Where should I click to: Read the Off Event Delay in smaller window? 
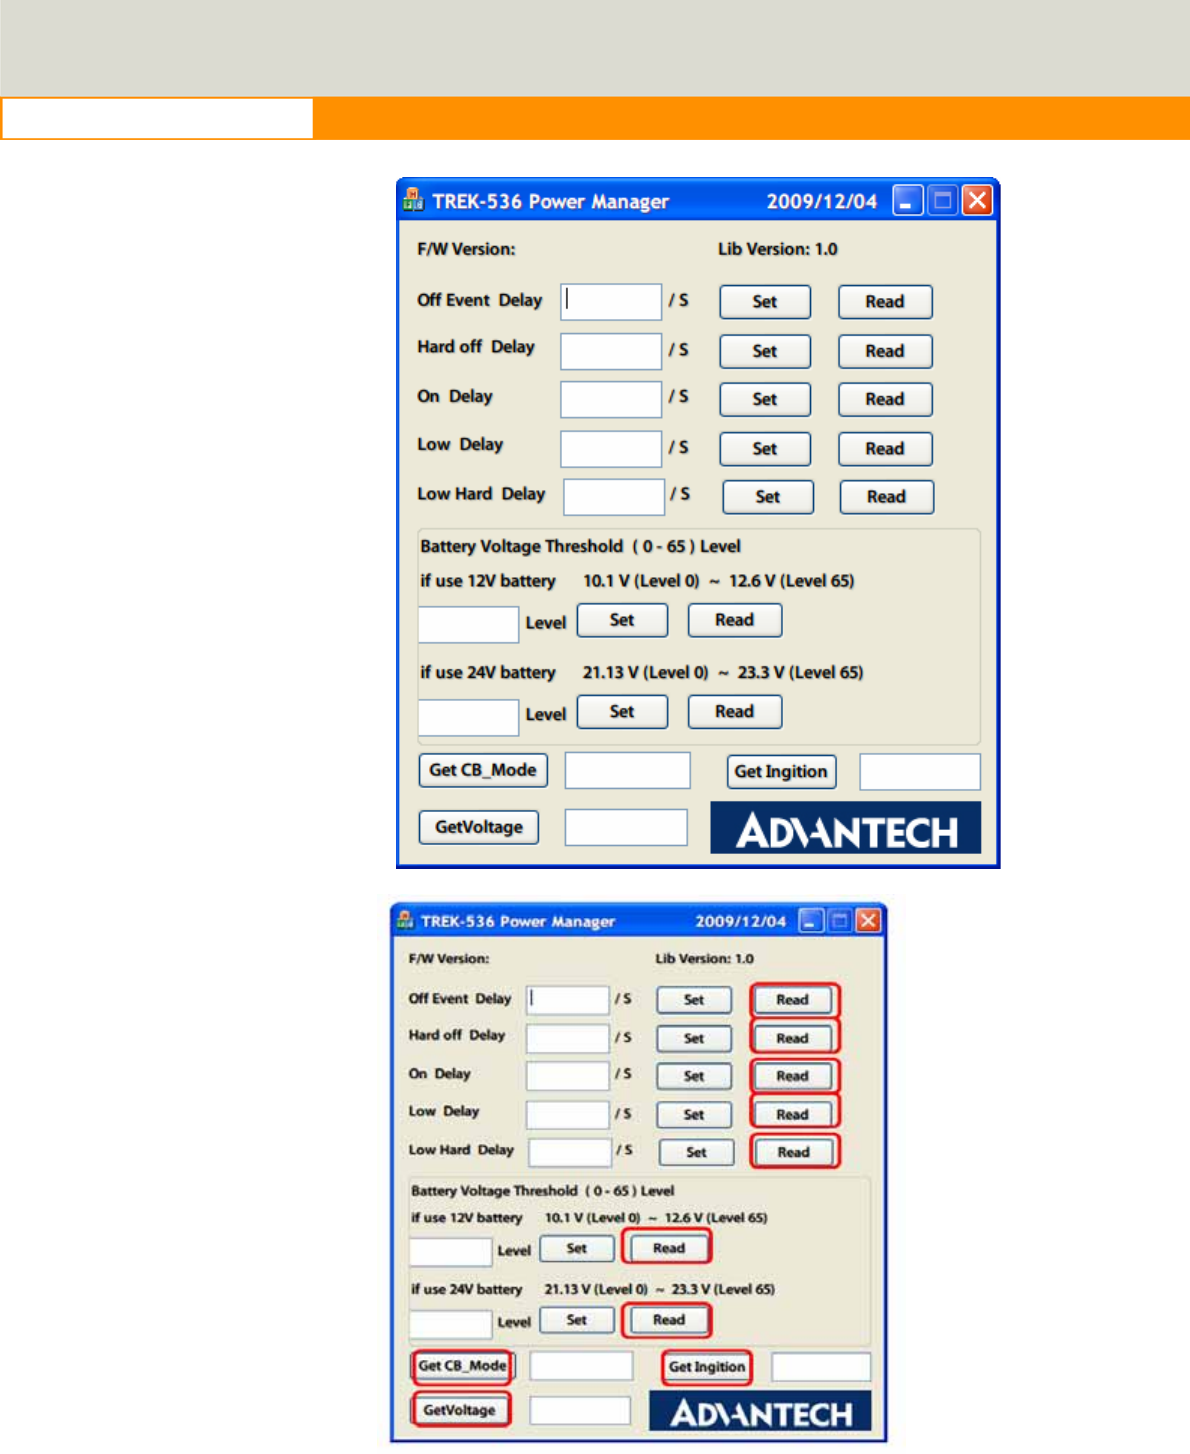pyautogui.click(x=793, y=1000)
